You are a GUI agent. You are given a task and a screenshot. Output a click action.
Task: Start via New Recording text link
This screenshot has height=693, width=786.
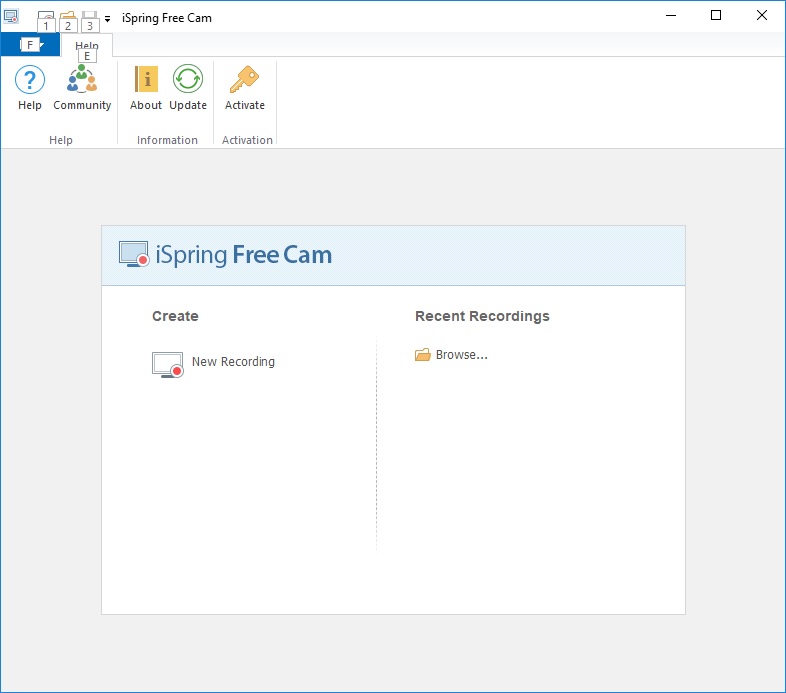point(233,362)
